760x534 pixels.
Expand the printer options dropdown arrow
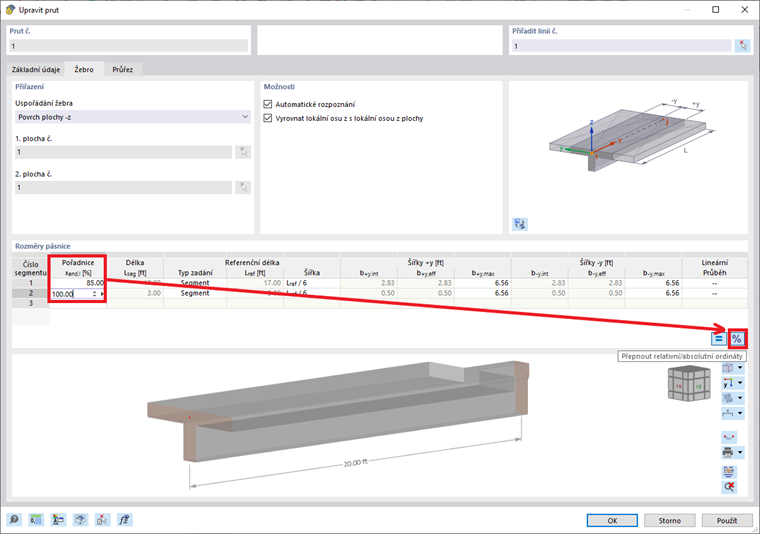[x=740, y=453]
